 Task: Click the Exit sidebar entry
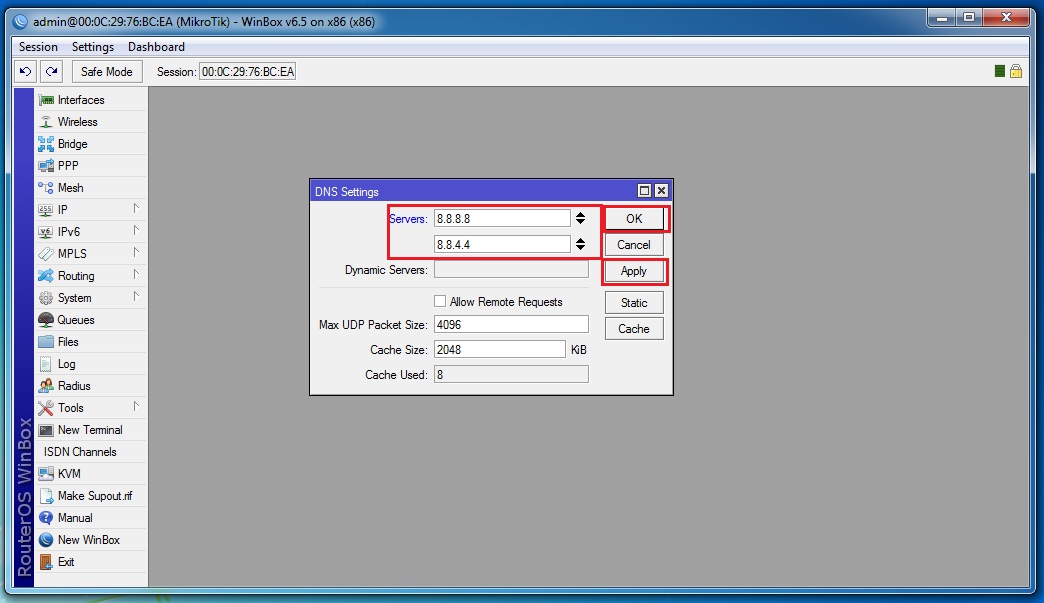(x=91, y=562)
